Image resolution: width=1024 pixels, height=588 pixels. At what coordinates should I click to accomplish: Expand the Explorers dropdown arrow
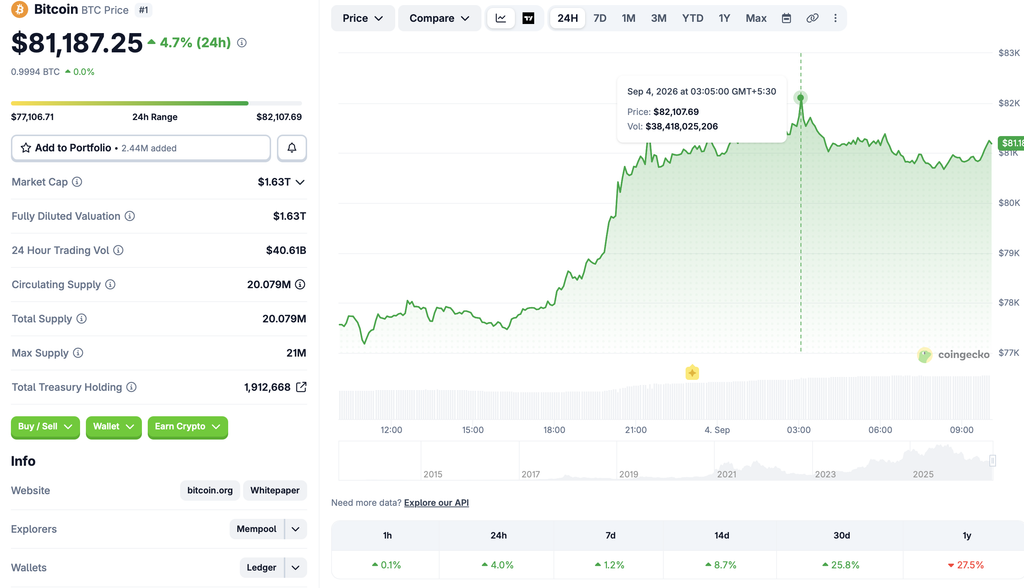coord(296,529)
